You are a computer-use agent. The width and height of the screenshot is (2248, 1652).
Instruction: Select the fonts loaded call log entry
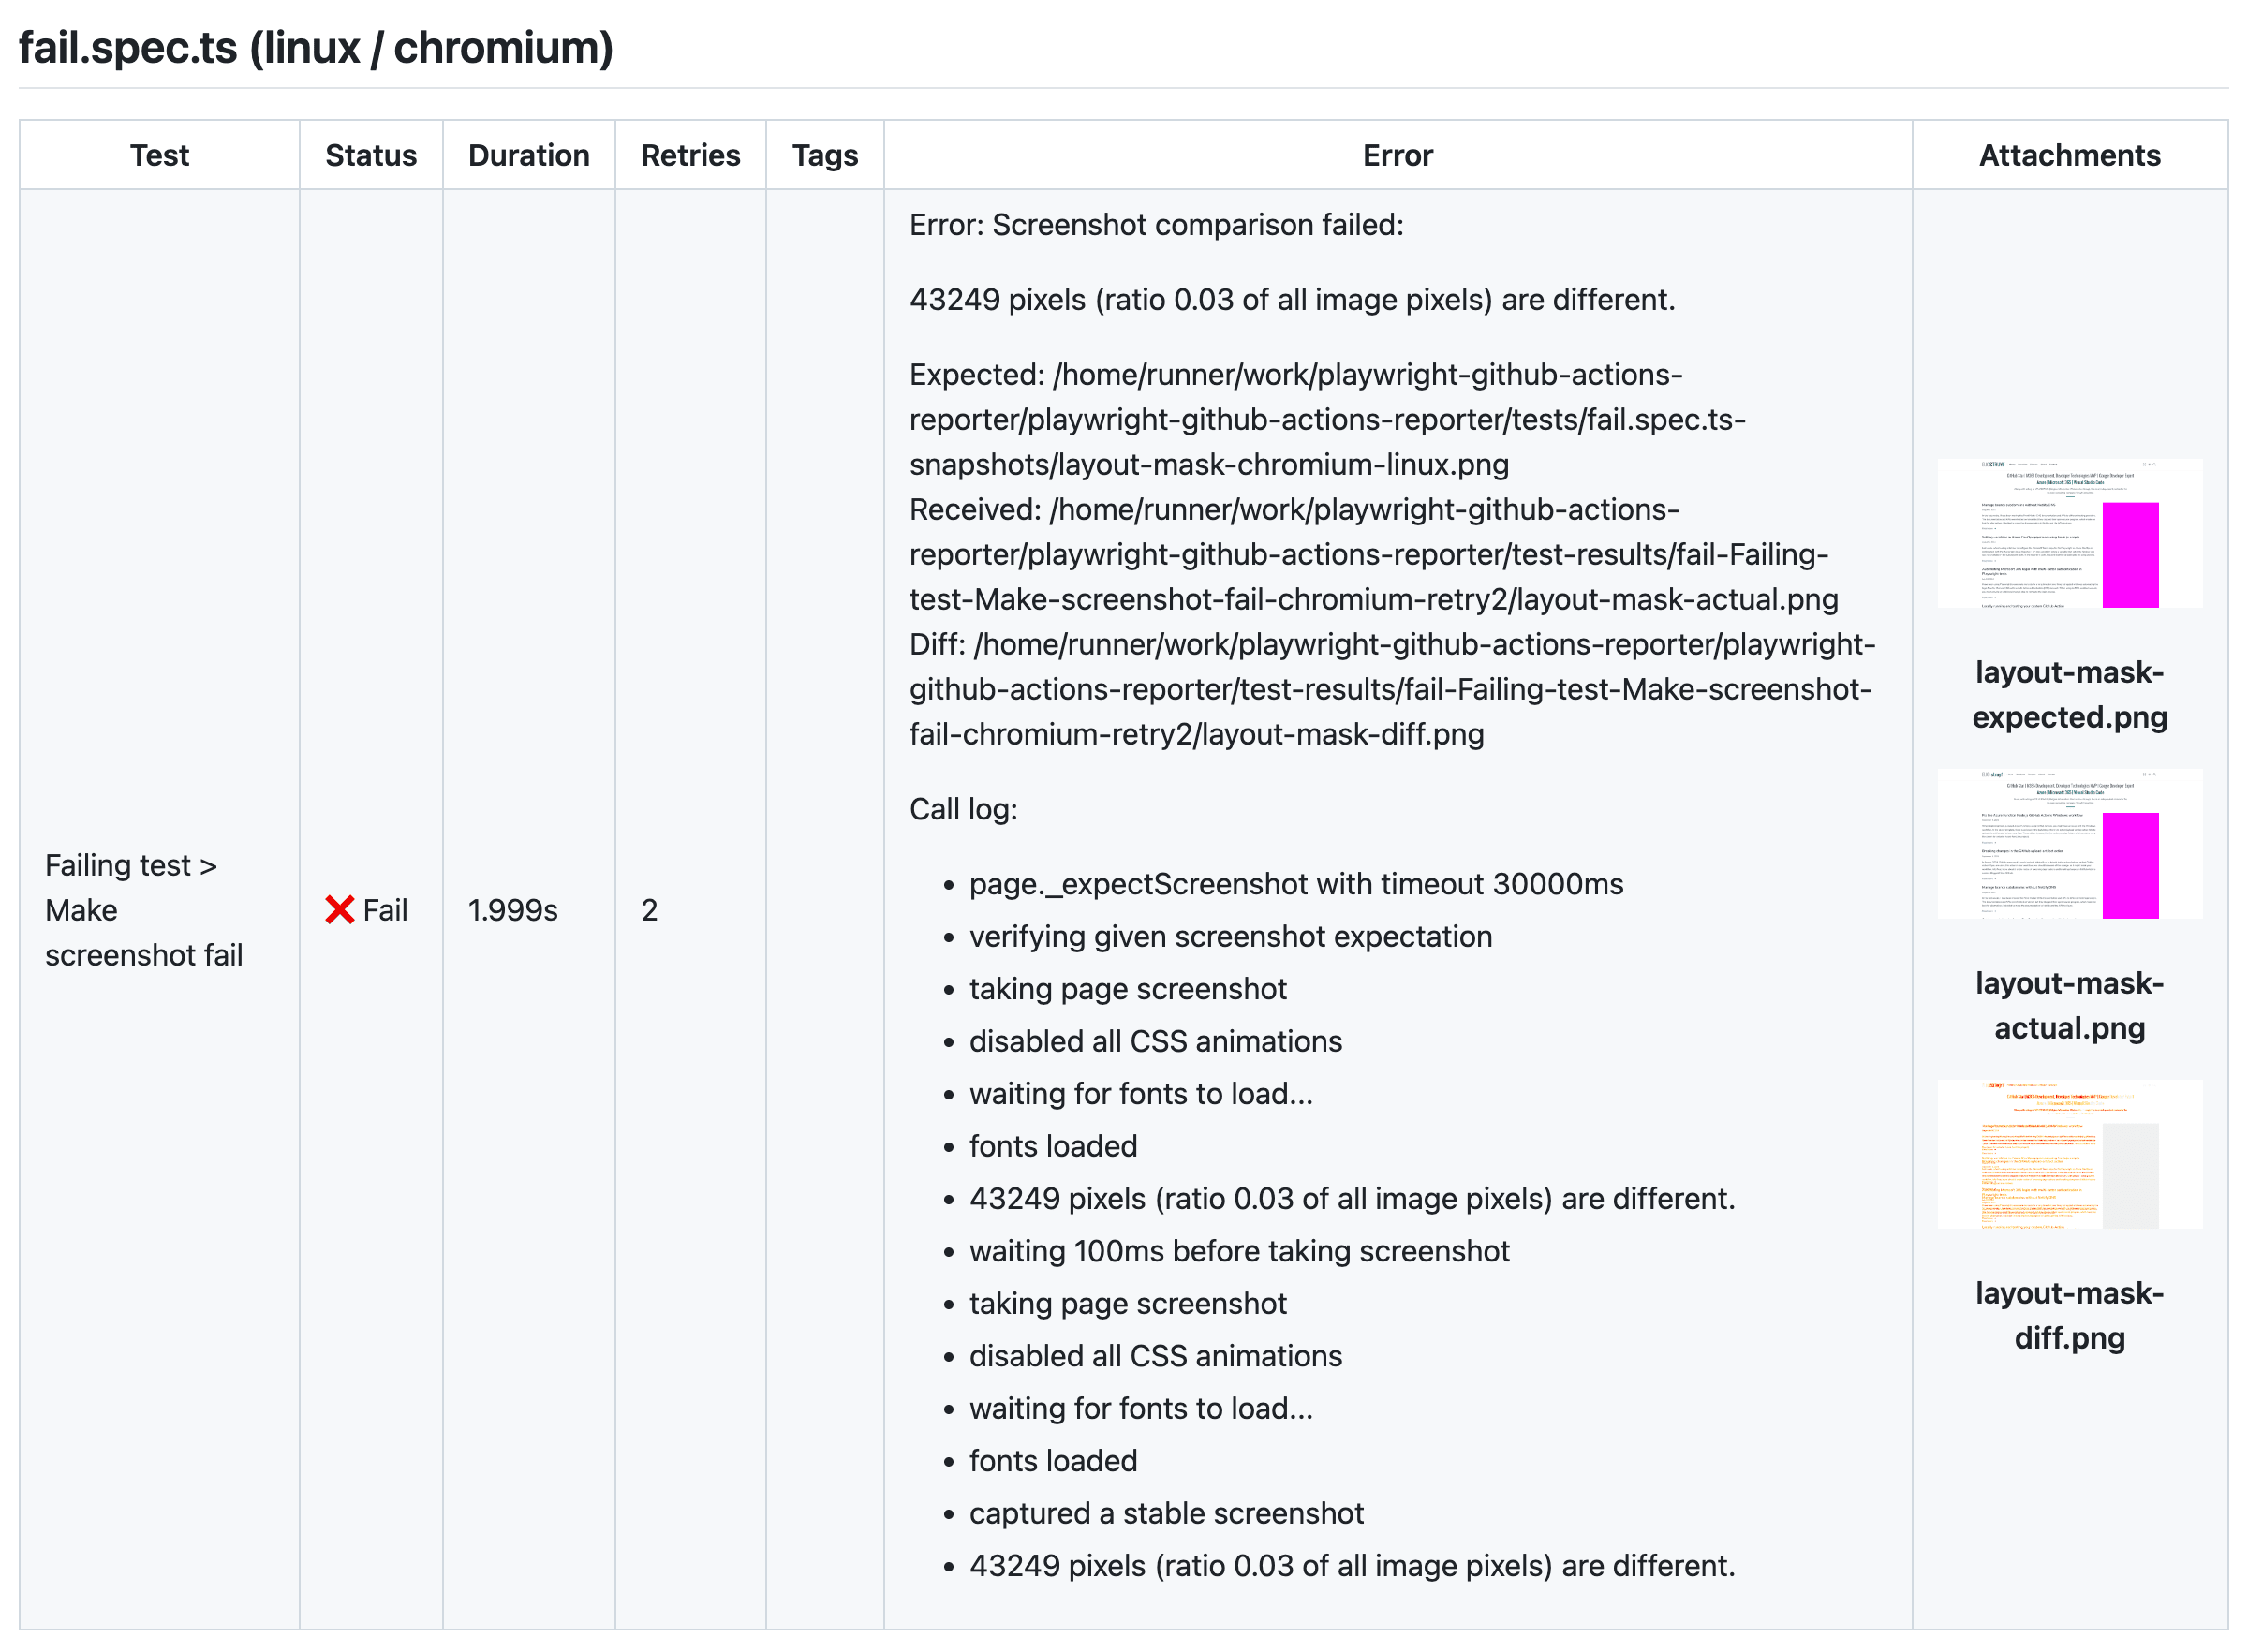1052,1146
